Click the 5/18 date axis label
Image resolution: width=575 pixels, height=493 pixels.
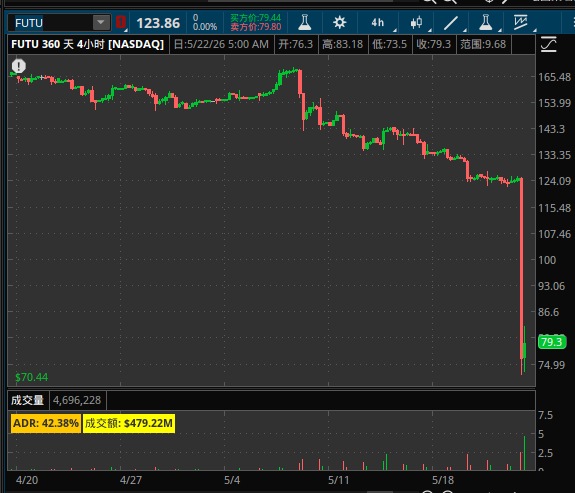pyautogui.click(x=443, y=480)
